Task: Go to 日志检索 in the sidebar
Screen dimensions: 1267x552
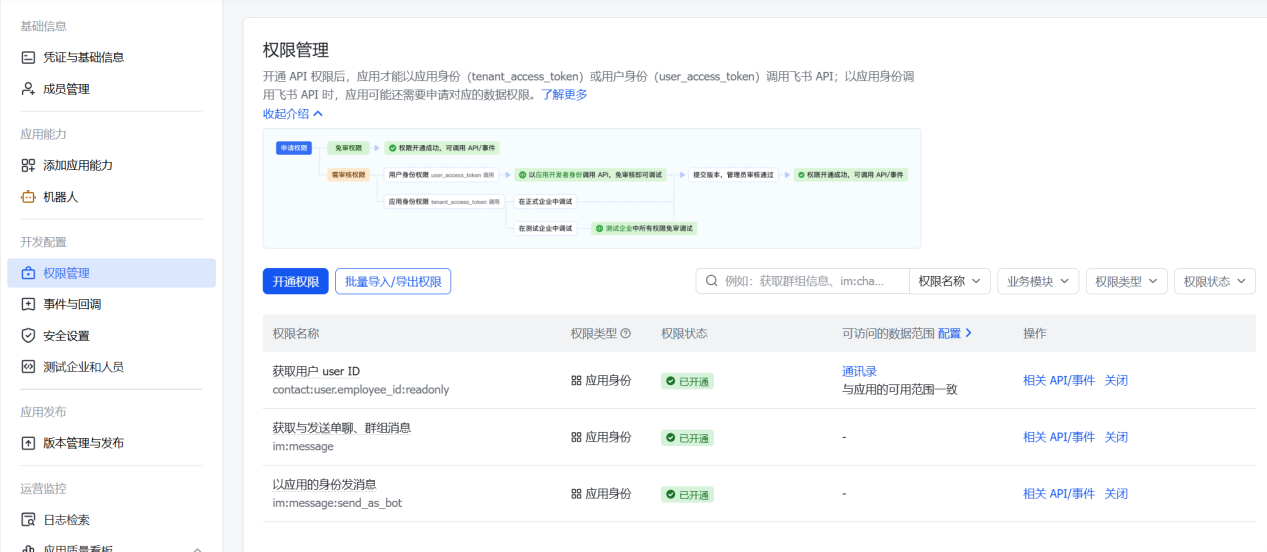Action: (x=66, y=520)
